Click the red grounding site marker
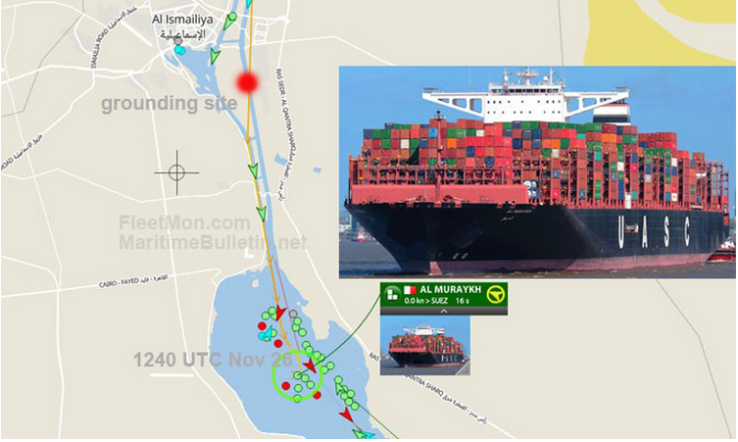 [x=248, y=82]
